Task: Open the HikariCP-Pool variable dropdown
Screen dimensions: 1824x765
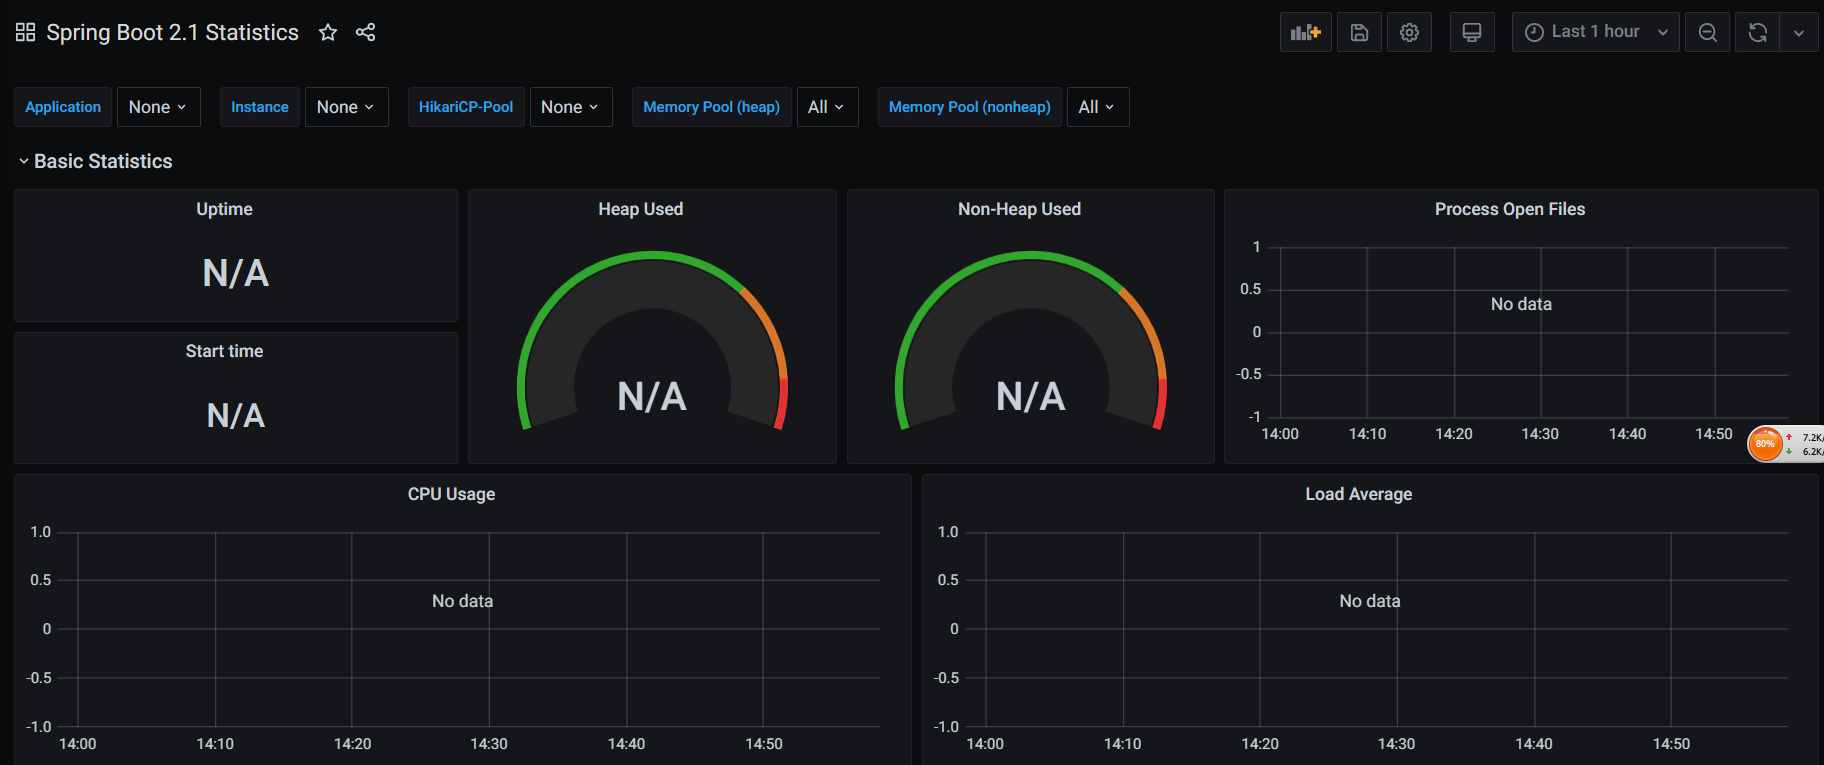Action: (571, 107)
